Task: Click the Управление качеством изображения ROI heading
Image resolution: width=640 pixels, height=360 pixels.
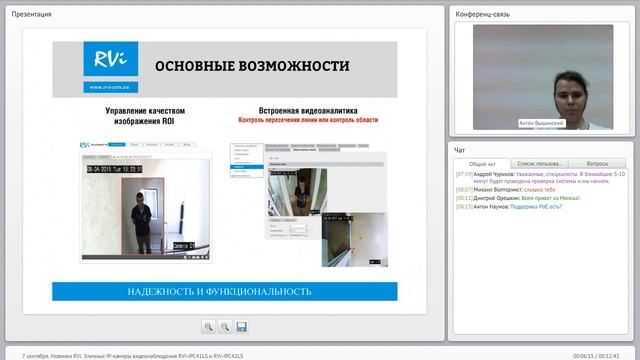Action: [145, 116]
